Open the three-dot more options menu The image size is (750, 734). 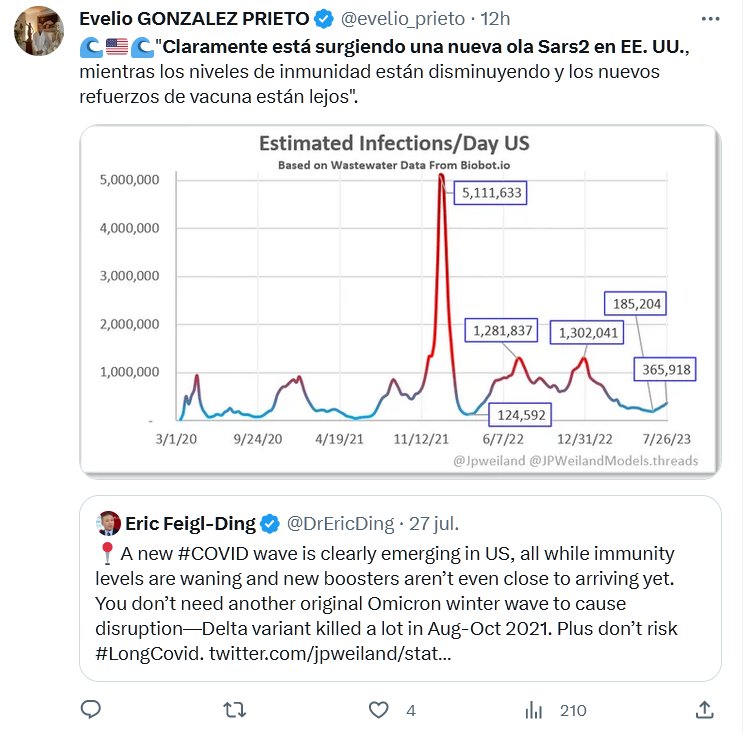click(710, 18)
